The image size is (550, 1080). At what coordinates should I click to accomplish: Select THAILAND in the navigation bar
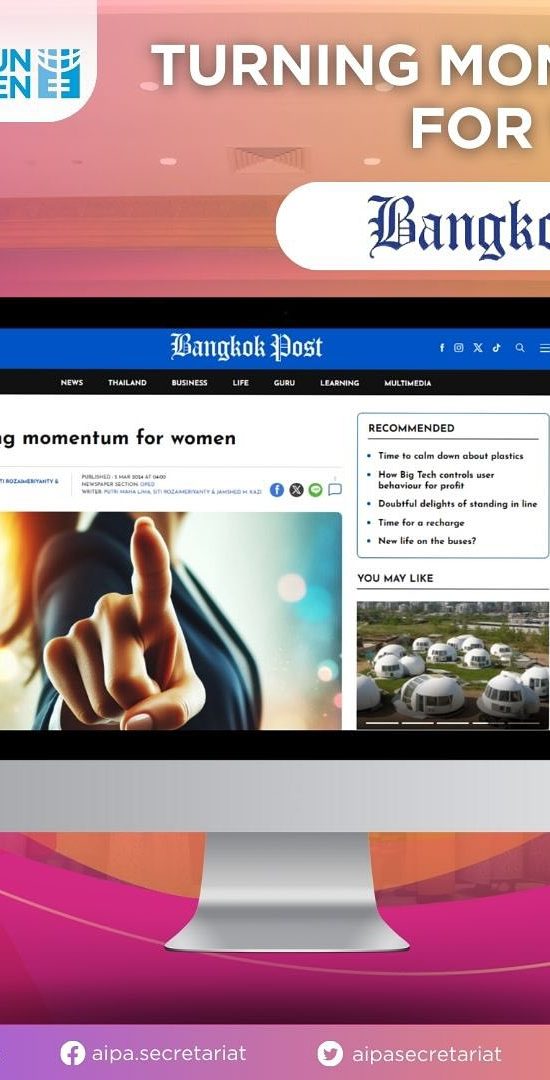point(127,383)
